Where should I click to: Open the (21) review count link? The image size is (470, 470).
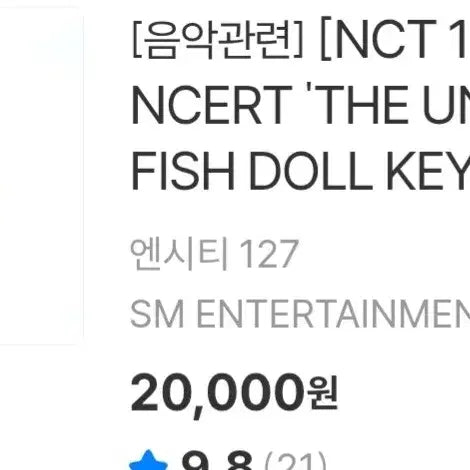pyautogui.click(x=295, y=462)
